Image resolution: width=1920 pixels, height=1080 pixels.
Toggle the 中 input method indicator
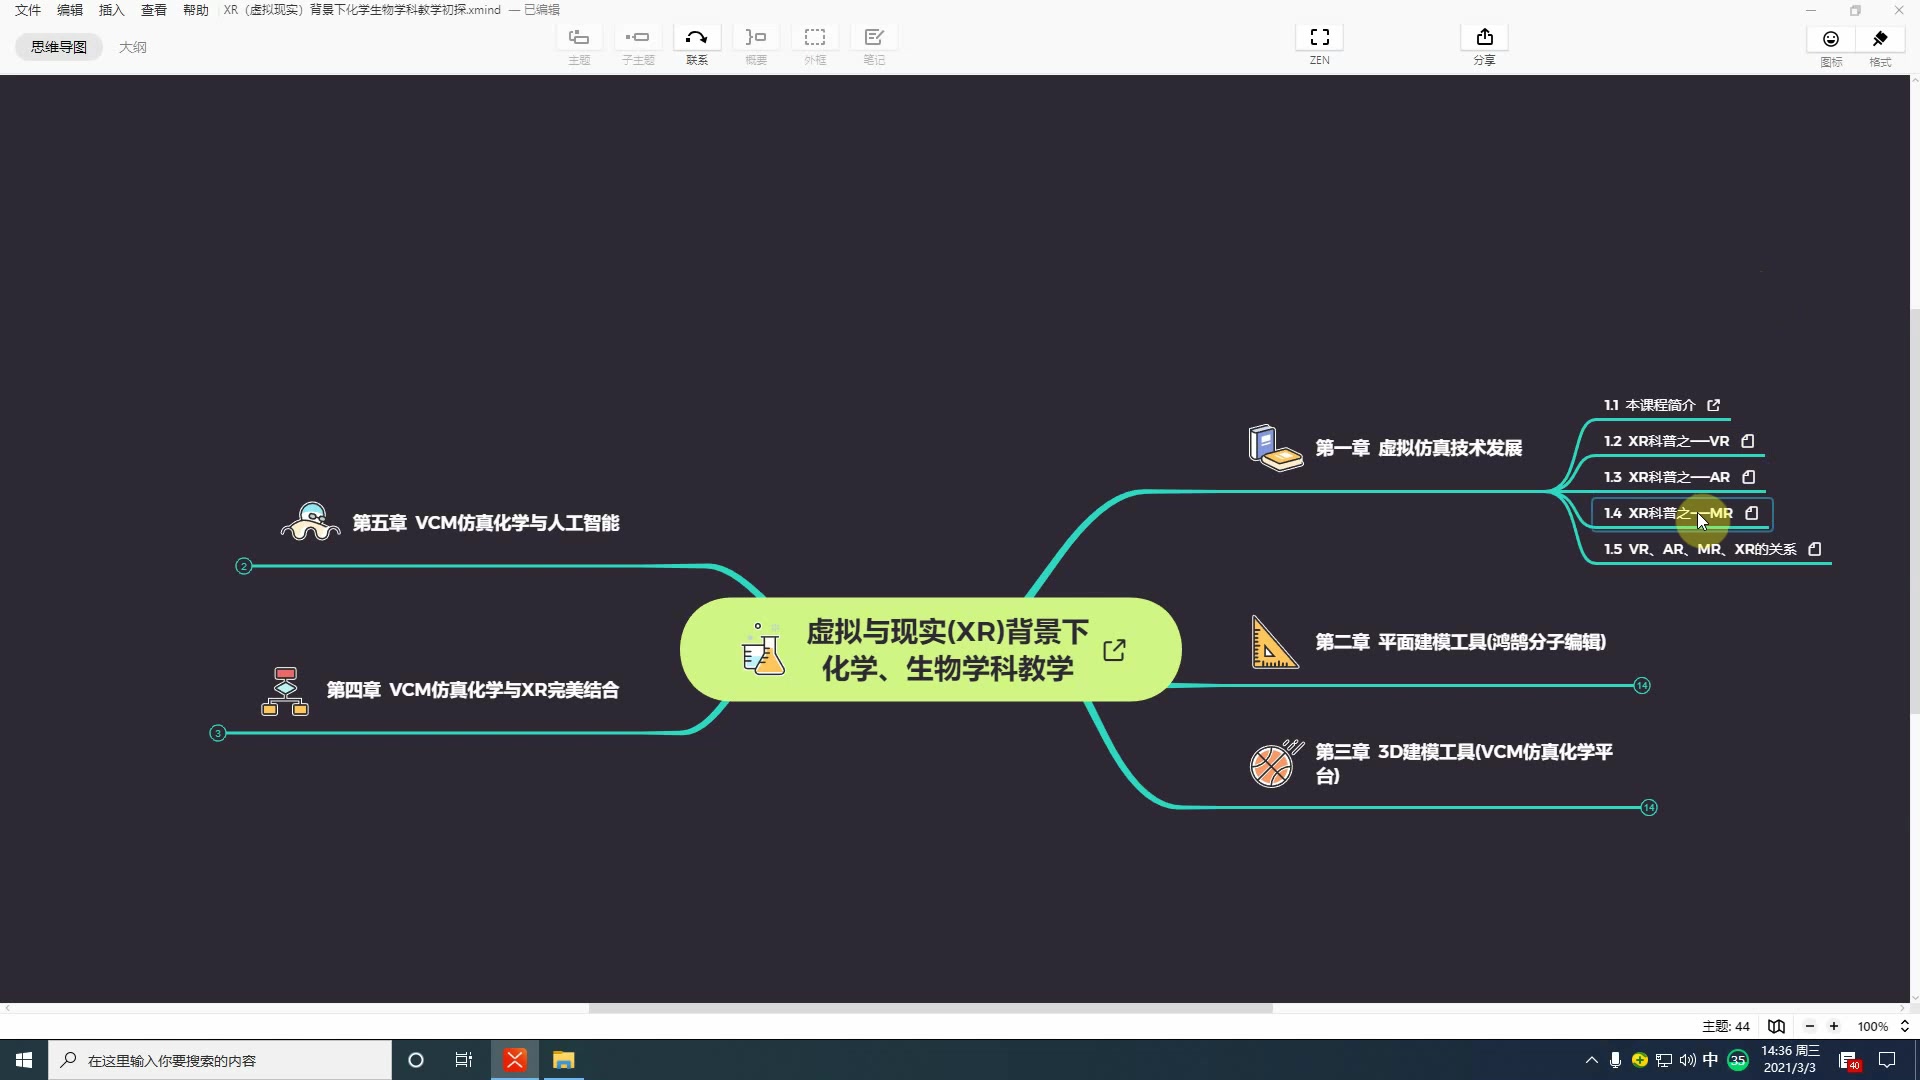(1711, 1060)
